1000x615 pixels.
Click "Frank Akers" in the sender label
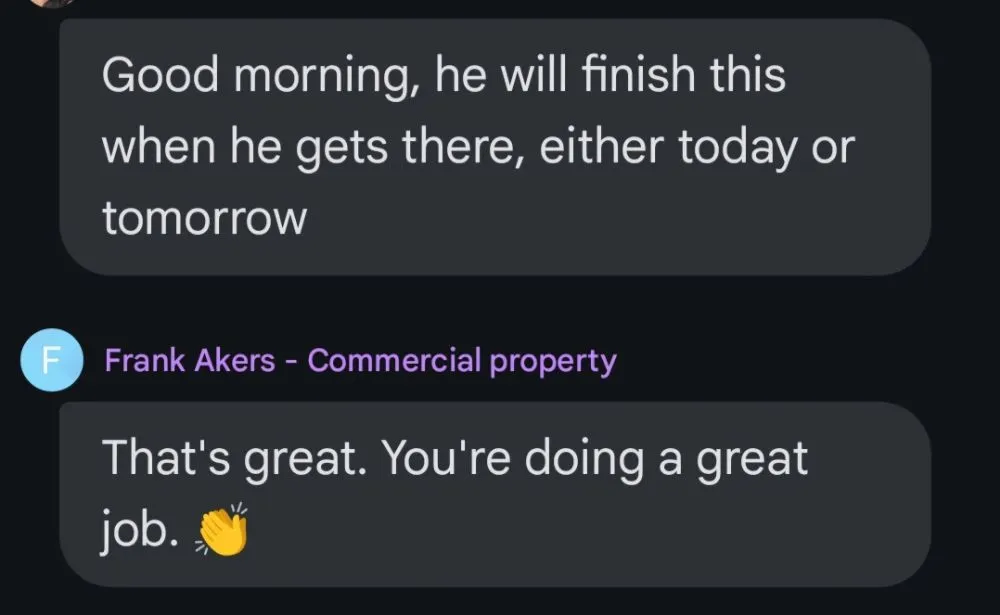190,360
